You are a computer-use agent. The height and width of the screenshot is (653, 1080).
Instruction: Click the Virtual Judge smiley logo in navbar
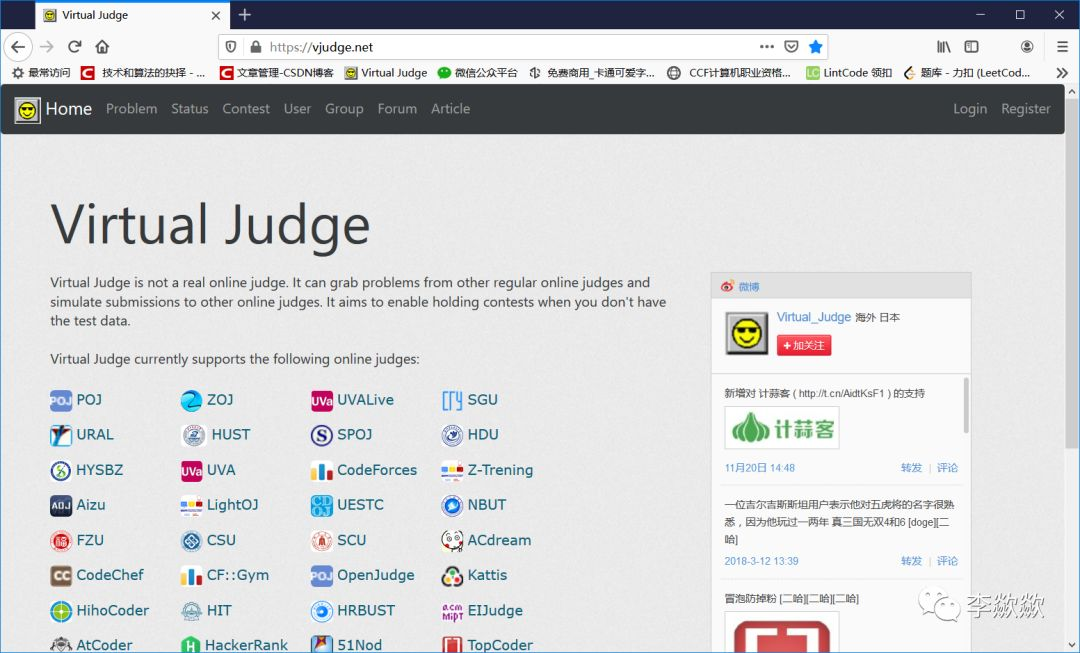[x=28, y=110]
